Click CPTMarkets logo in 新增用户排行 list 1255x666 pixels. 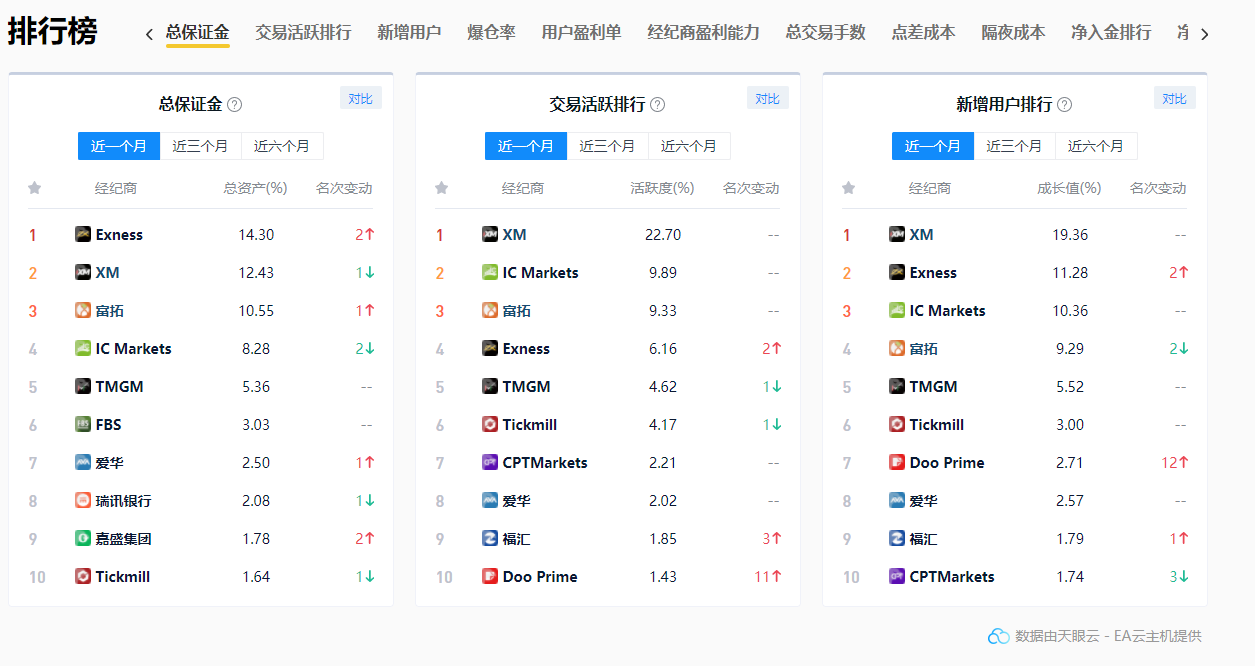(897, 577)
